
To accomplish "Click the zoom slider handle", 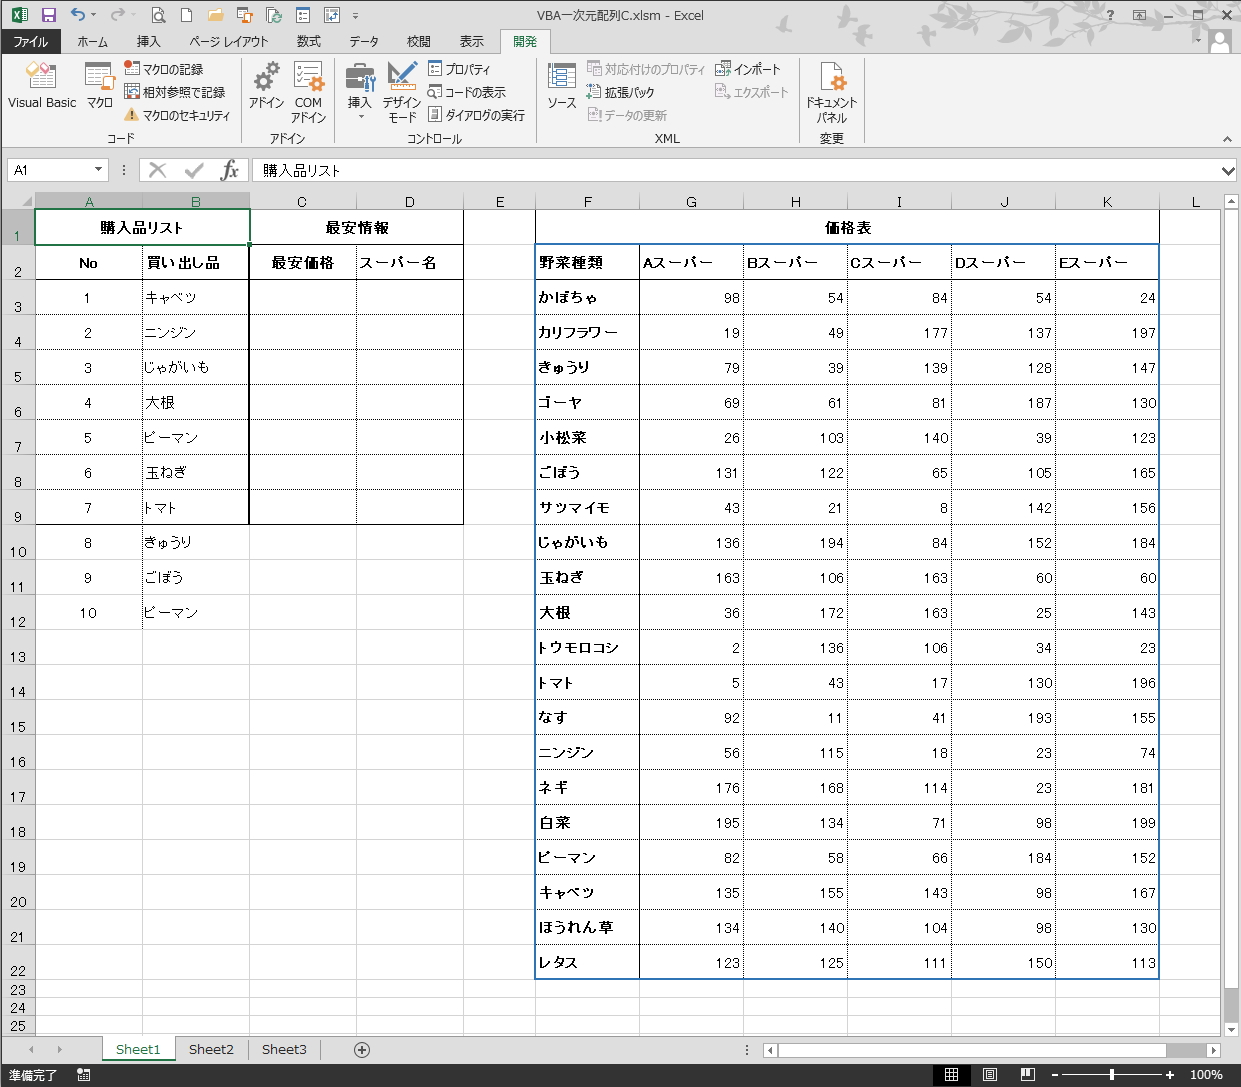I will [1112, 1075].
